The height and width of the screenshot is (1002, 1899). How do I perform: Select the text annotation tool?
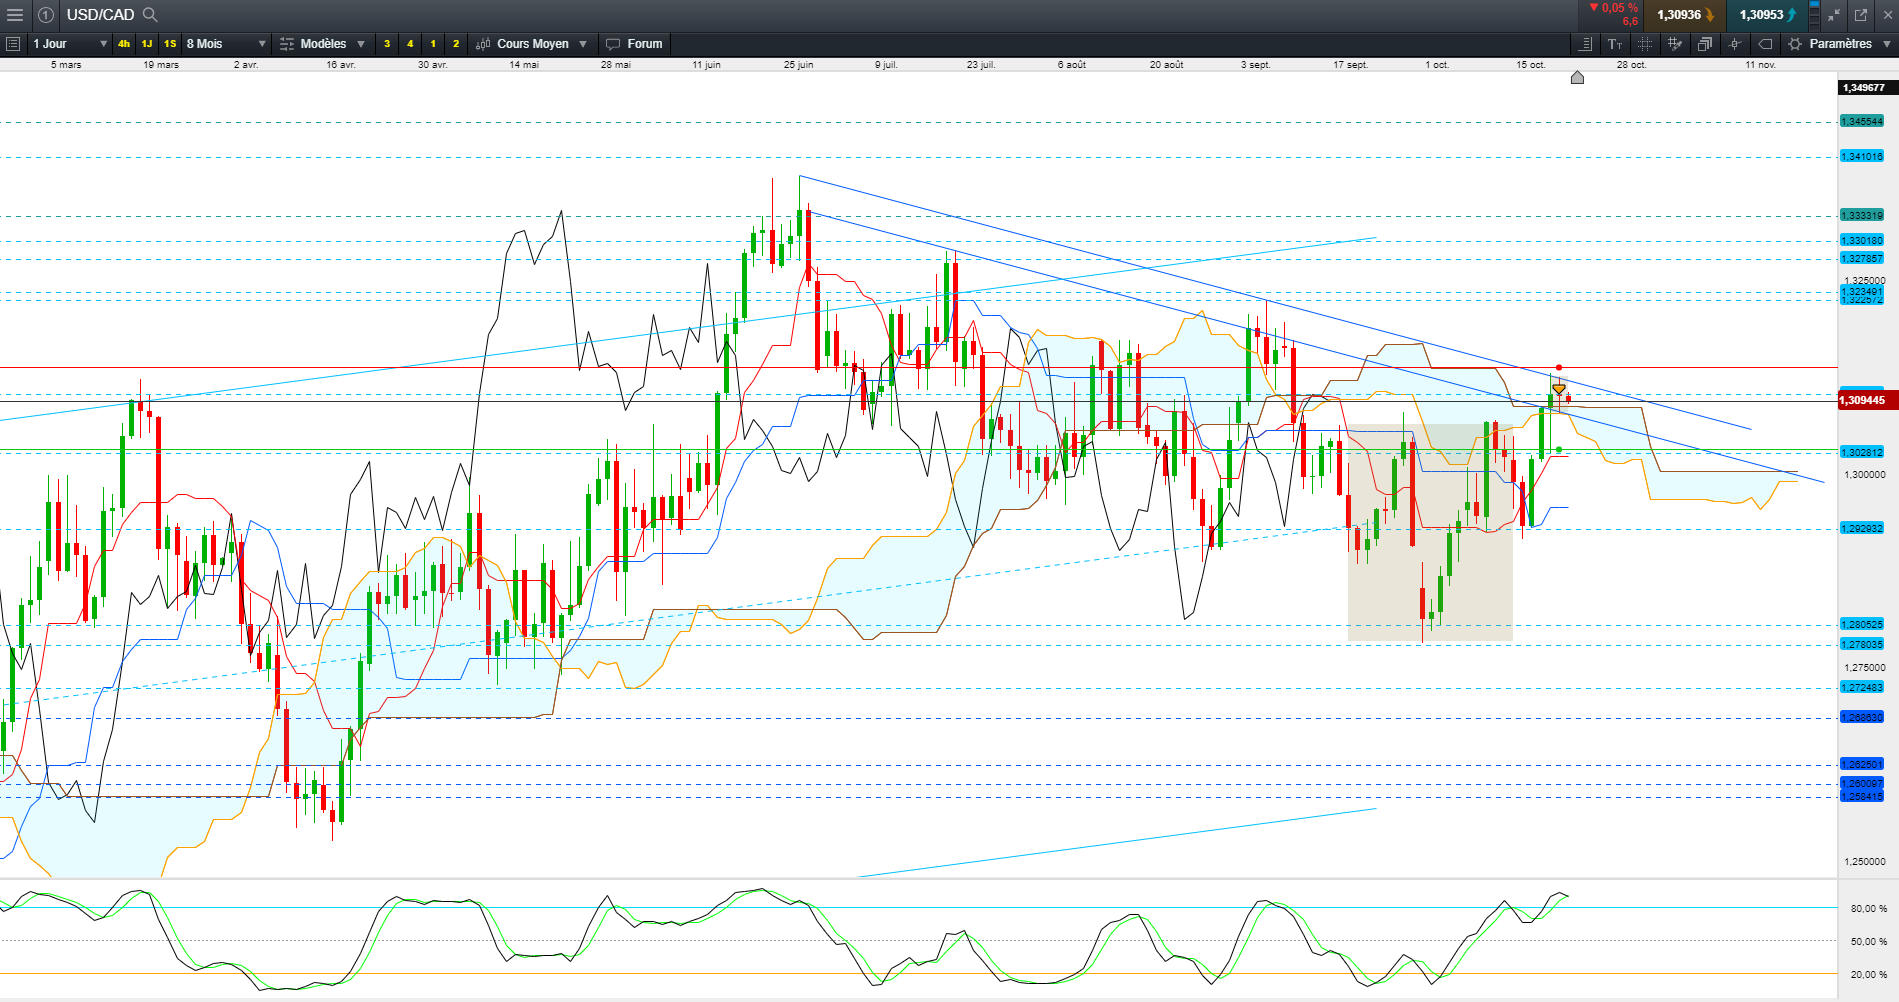(1615, 44)
